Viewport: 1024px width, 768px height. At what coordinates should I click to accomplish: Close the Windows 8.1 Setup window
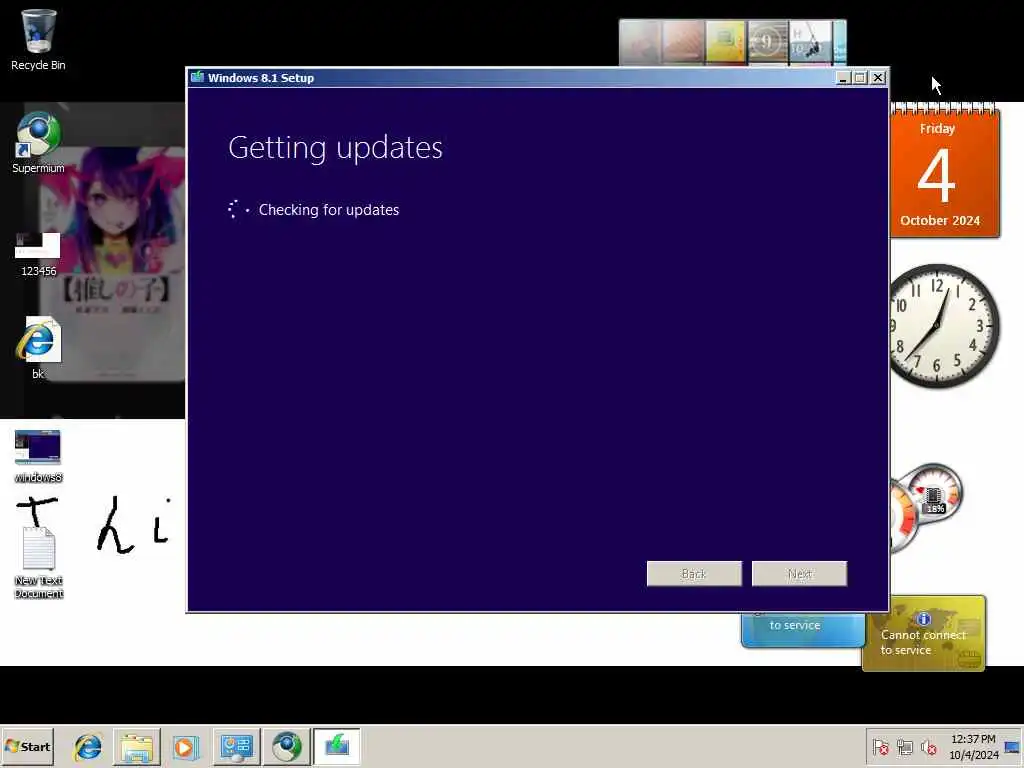[878, 78]
